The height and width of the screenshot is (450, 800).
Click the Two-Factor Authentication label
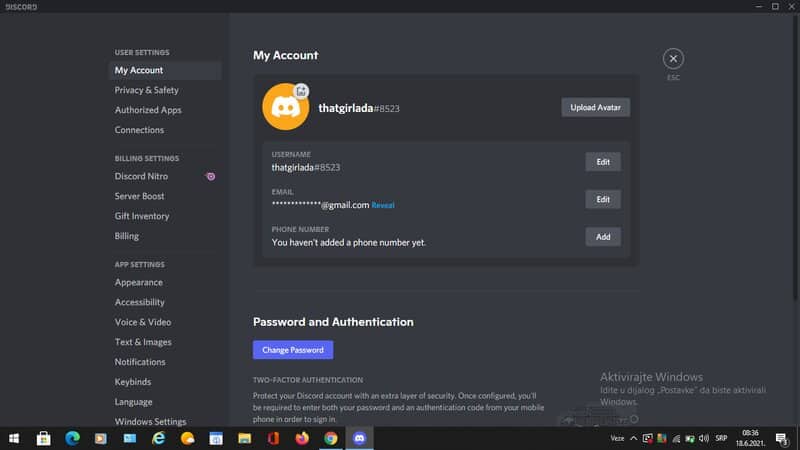click(308, 380)
